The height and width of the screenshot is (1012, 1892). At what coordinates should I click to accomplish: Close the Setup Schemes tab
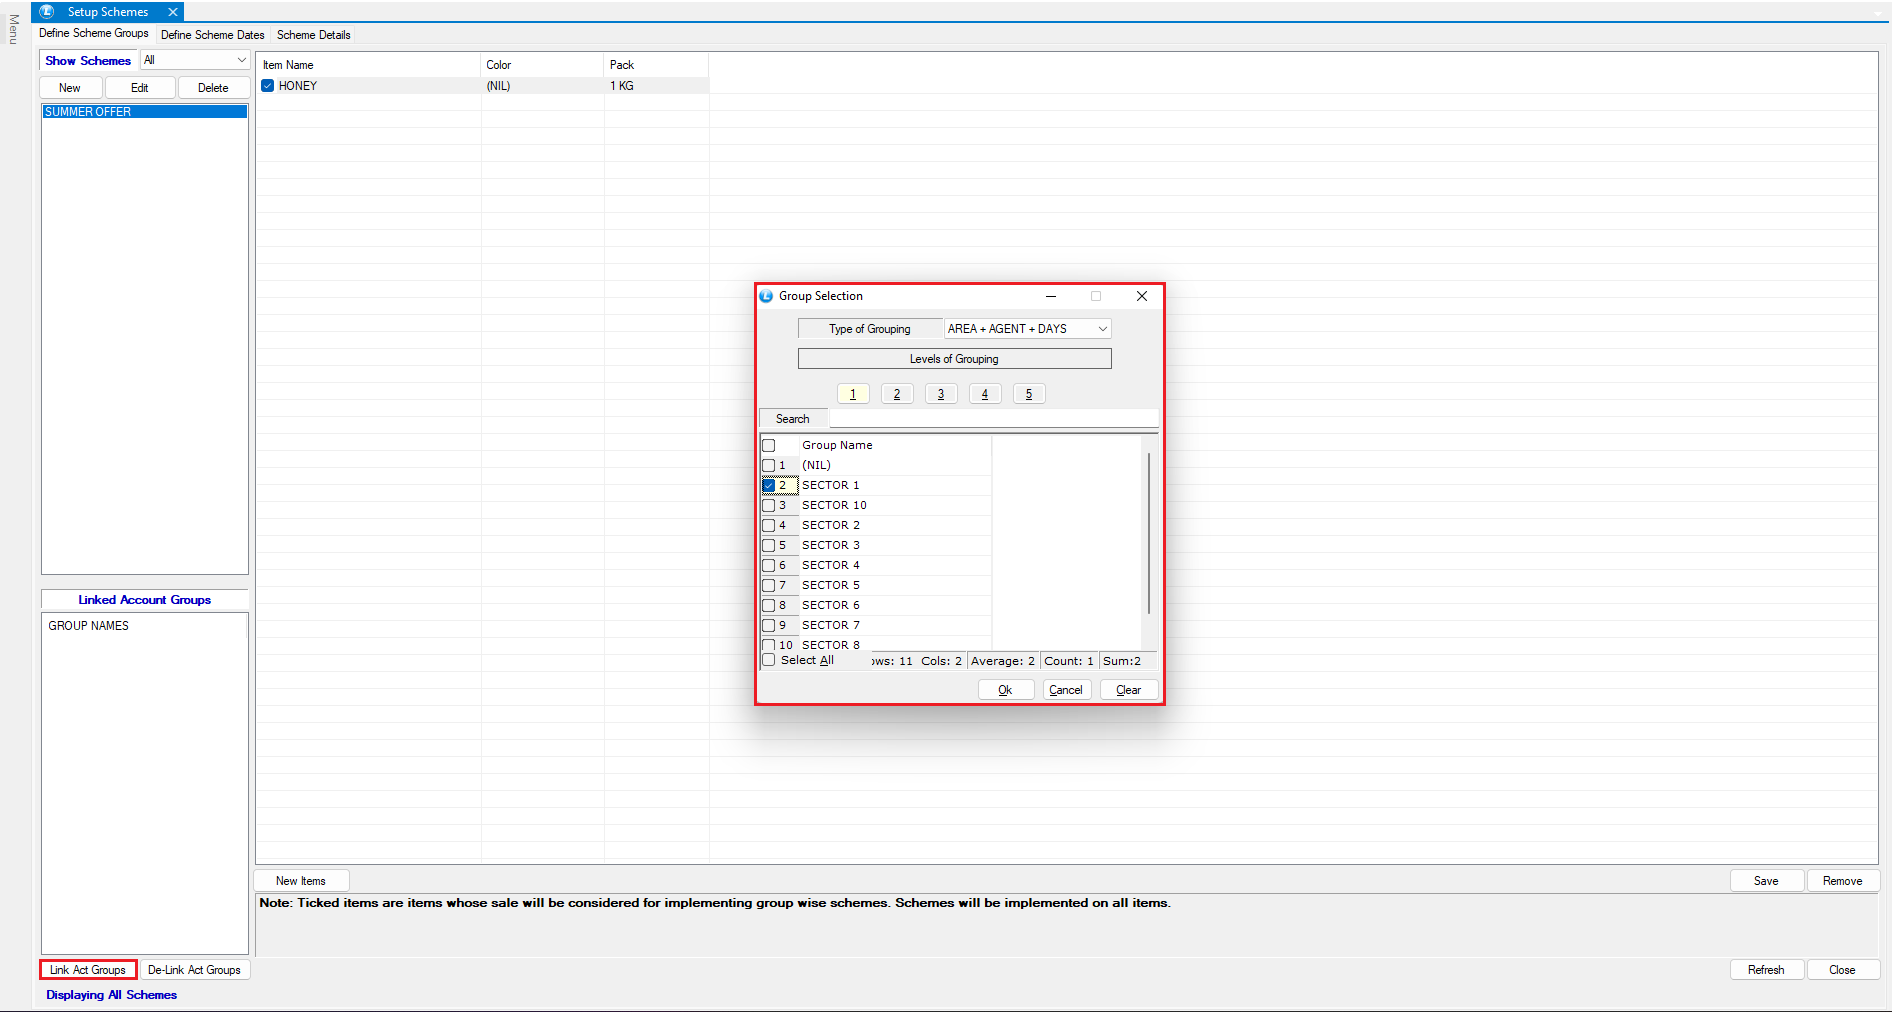[x=173, y=12]
